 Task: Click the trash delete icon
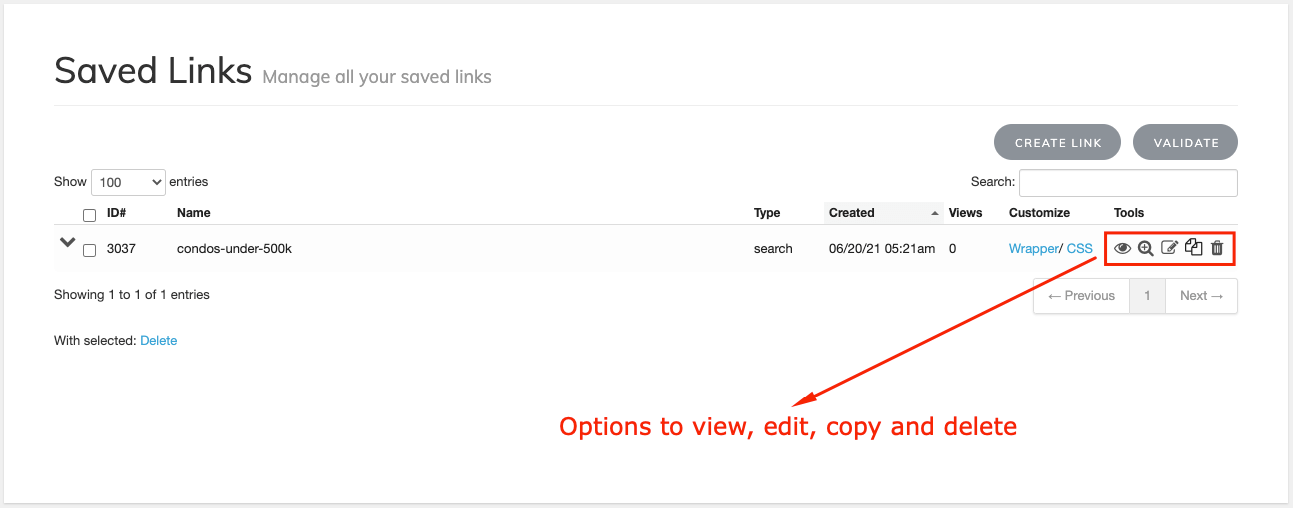1217,248
